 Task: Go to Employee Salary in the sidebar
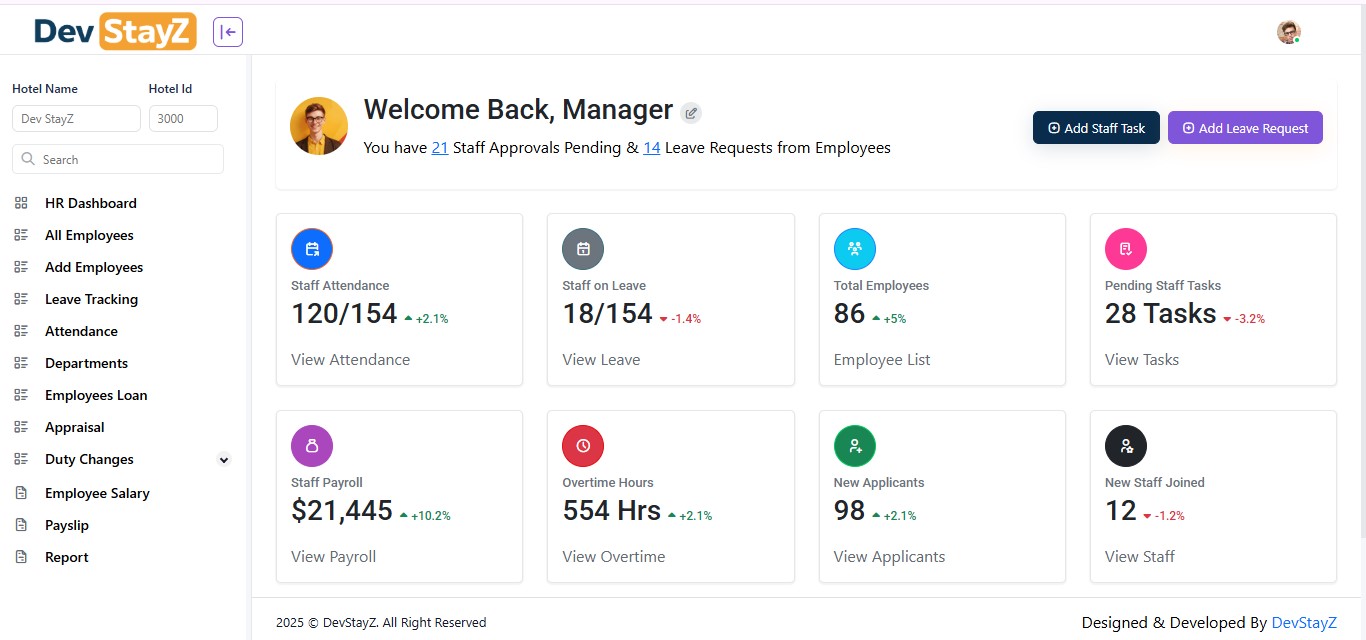(x=97, y=493)
